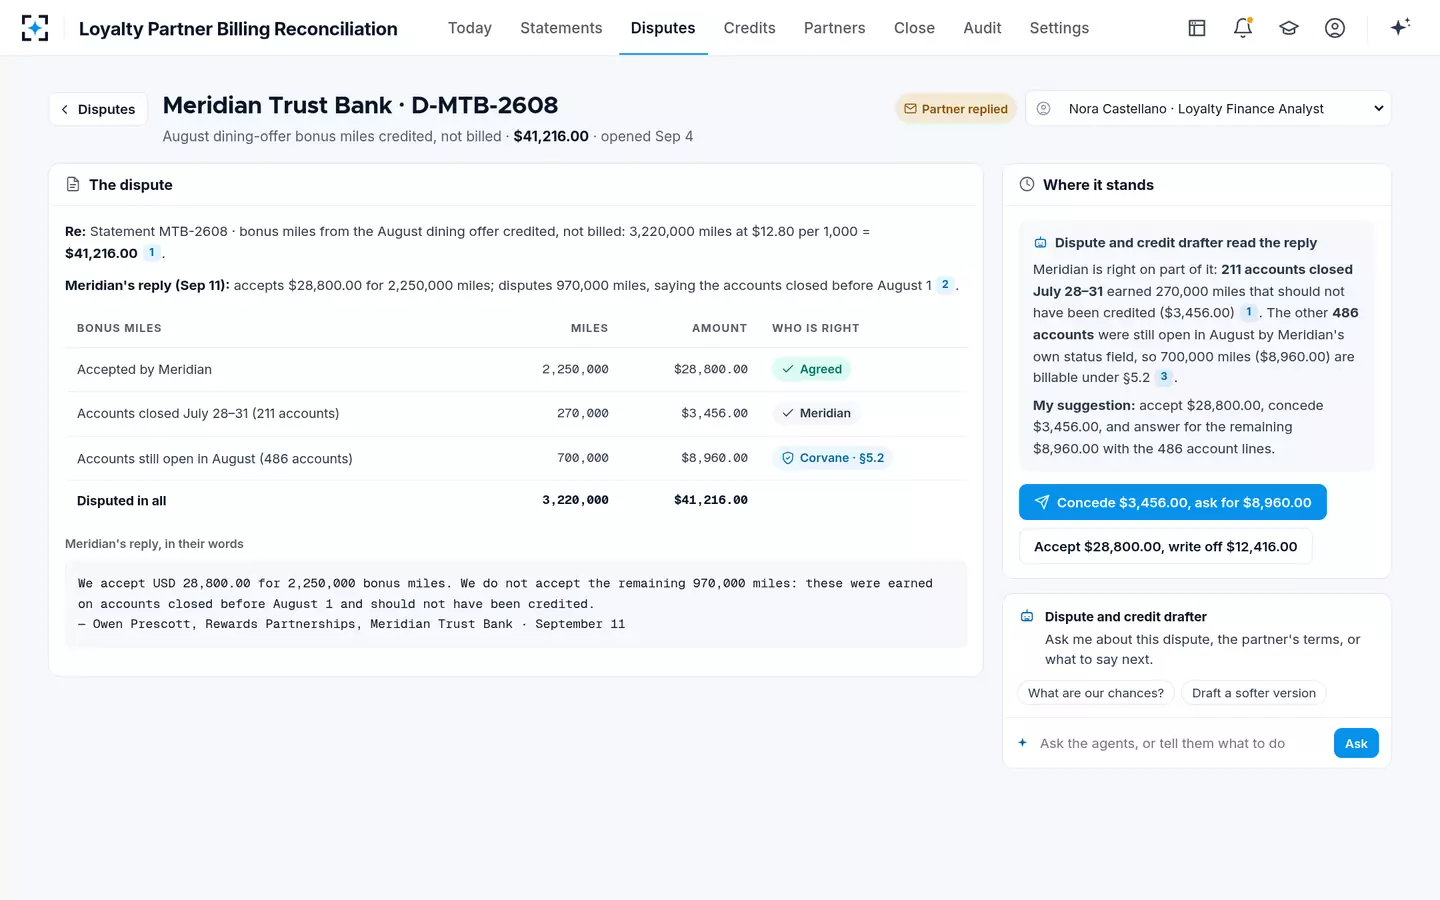This screenshot has height=900, width=1440.
Task: Click Accounts still open in August row label
Action: [x=215, y=459]
